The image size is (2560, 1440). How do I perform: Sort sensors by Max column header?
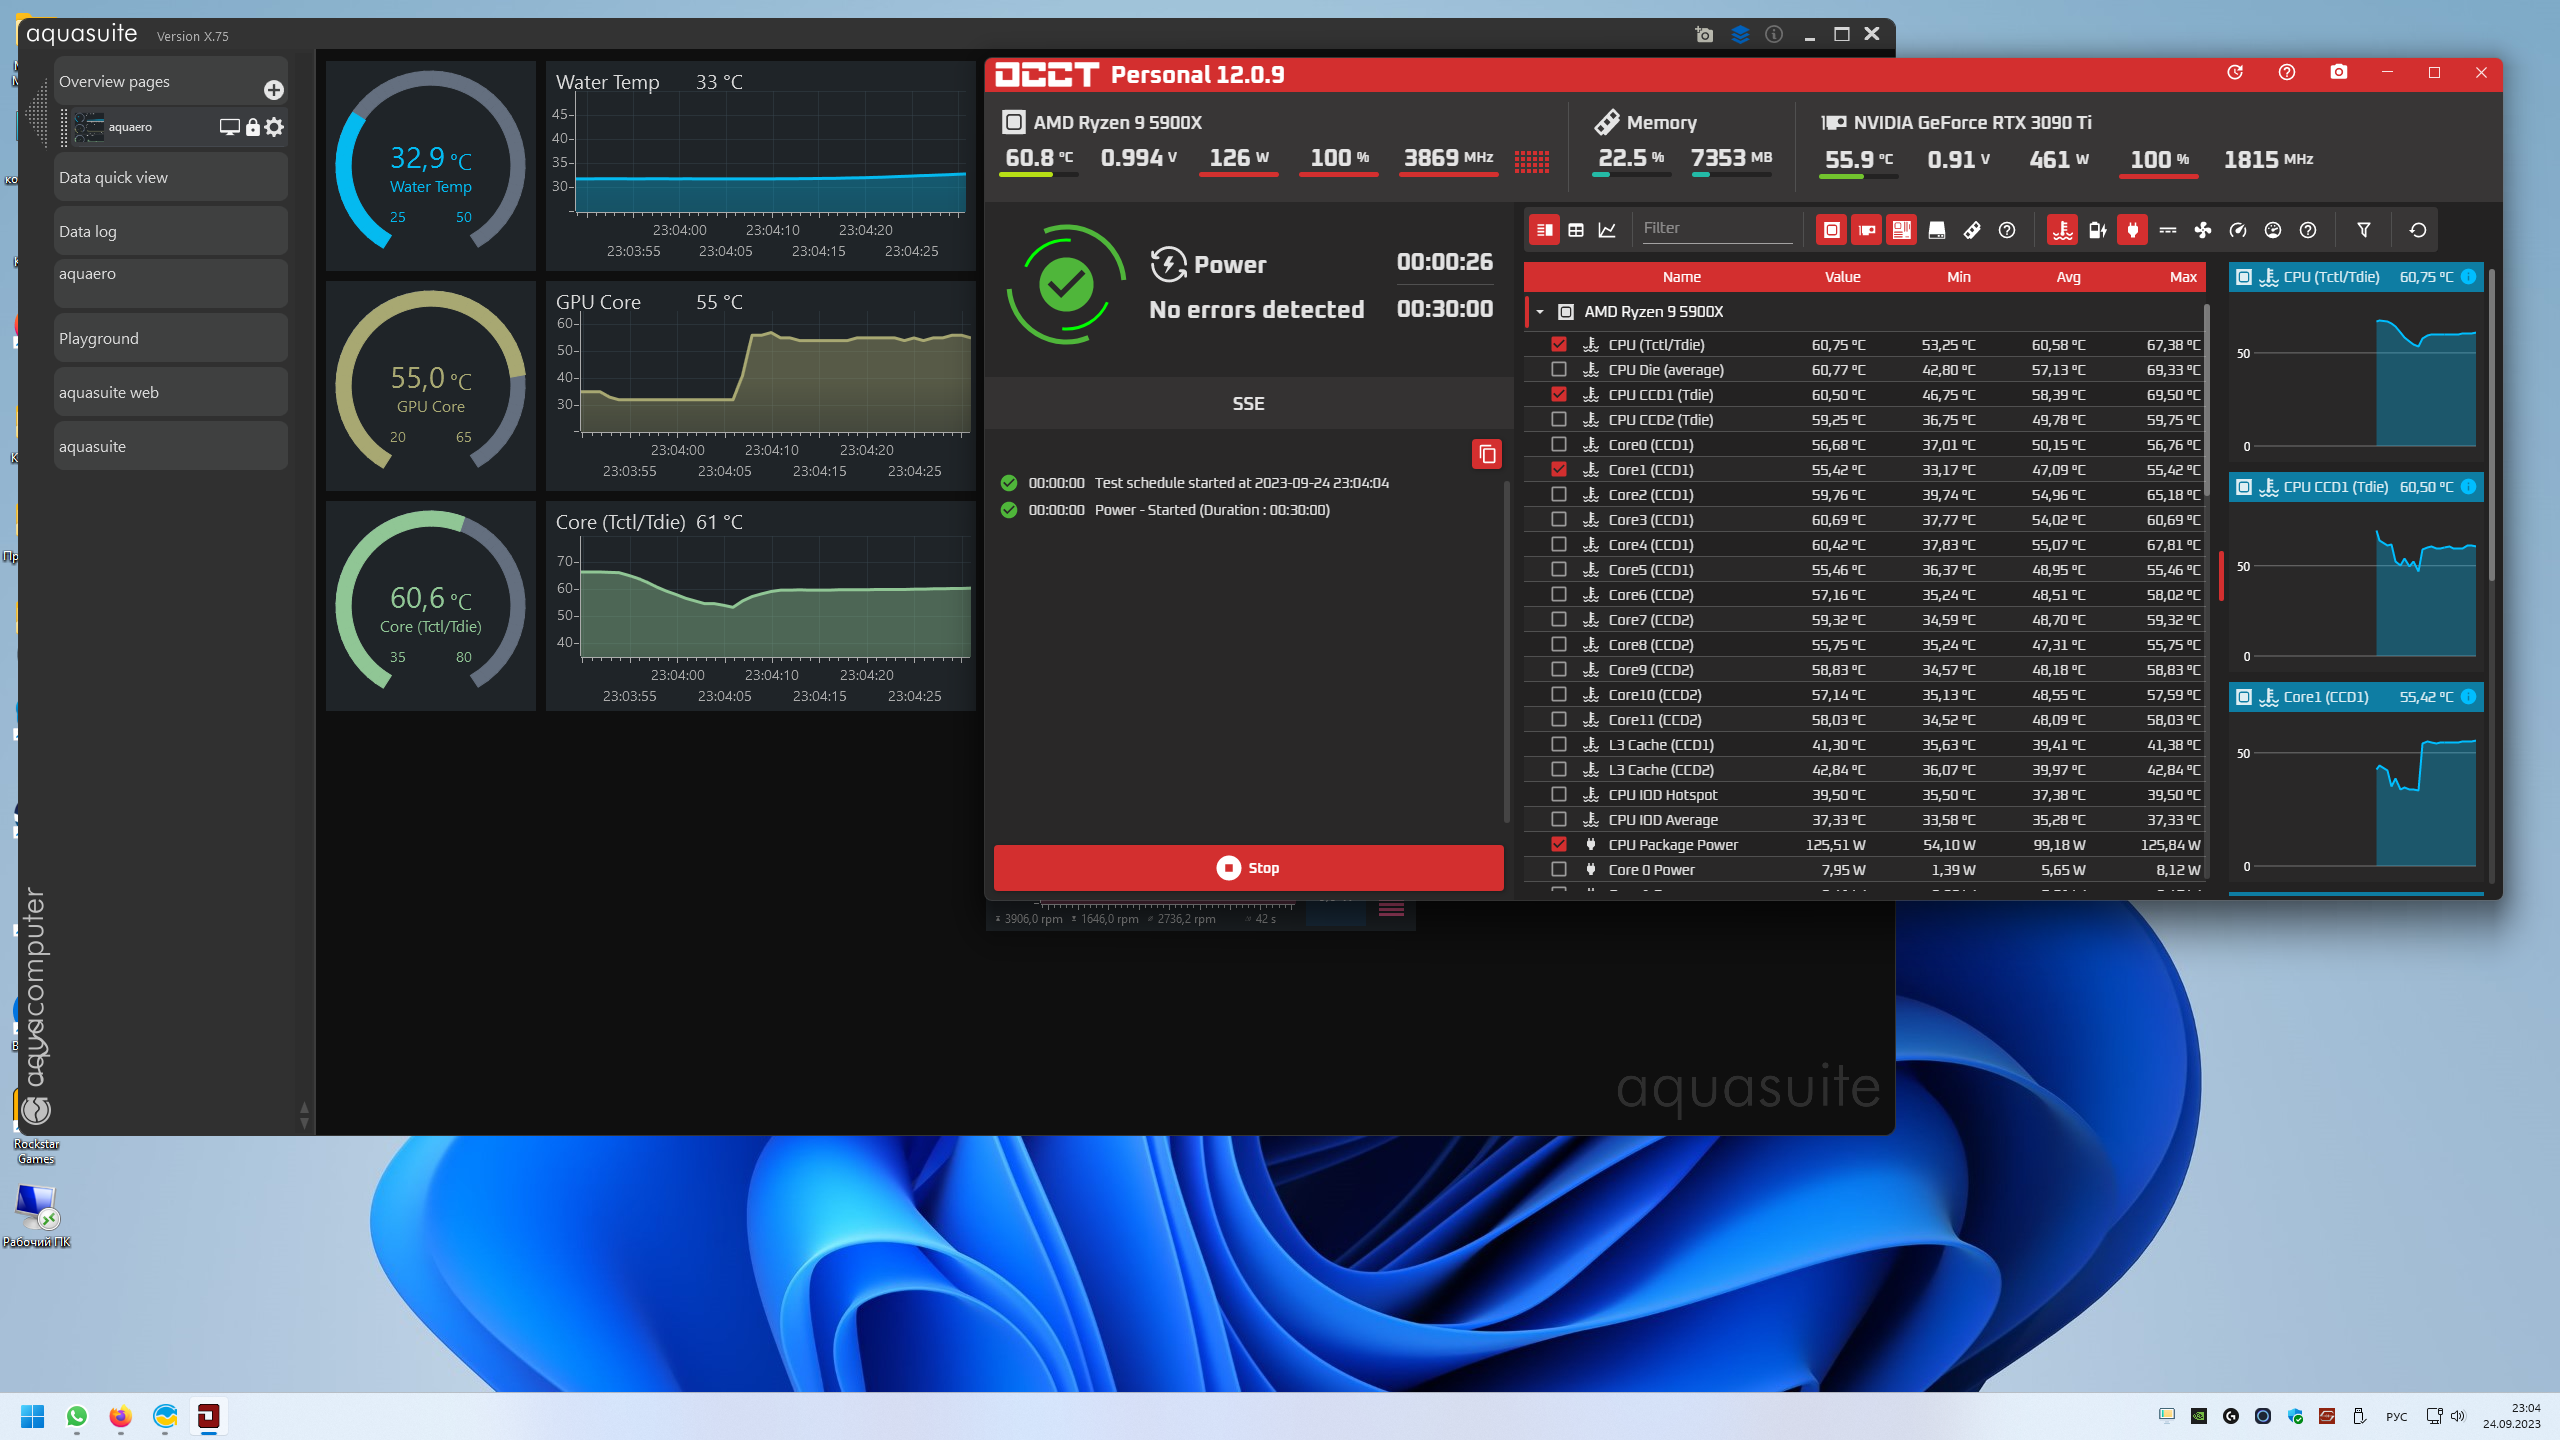(2182, 277)
